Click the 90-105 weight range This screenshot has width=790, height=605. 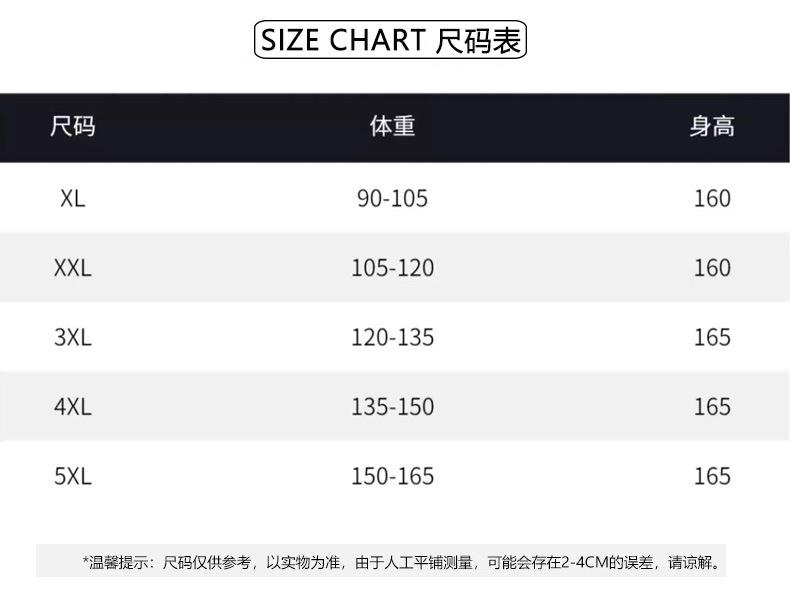(392, 198)
